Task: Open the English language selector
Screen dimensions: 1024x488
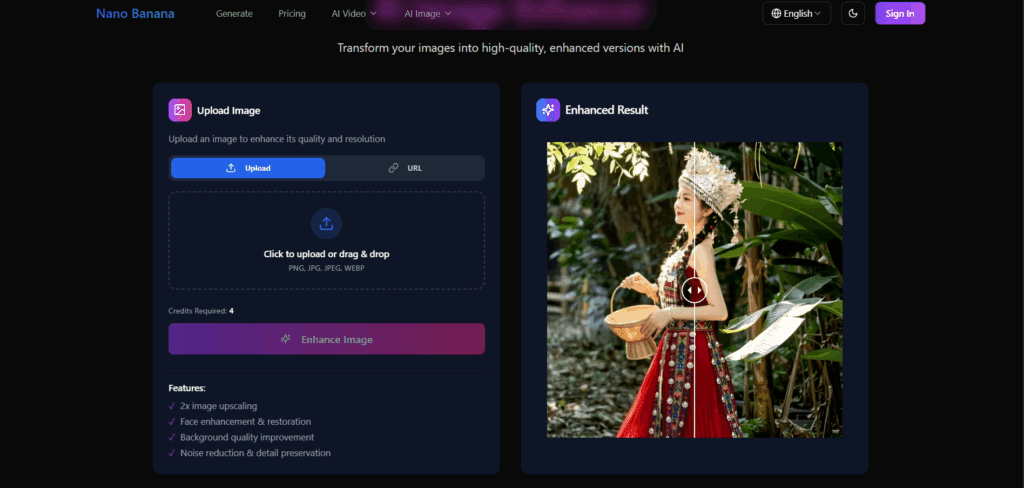Action: pos(796,13)
